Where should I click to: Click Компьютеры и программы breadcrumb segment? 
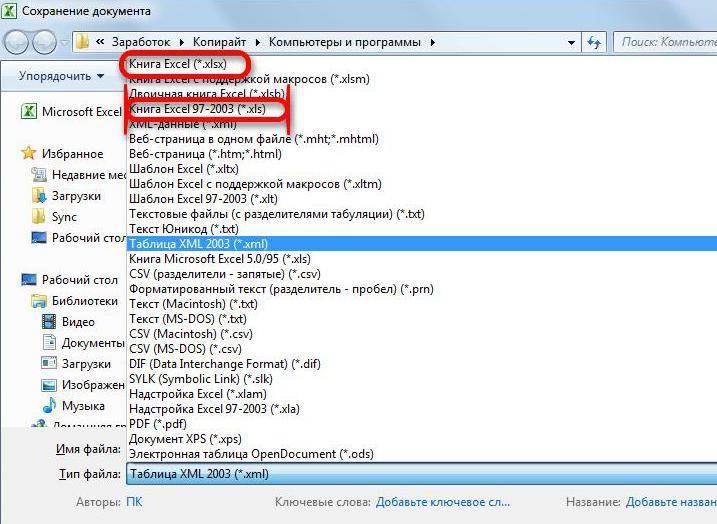coord(344,42)
